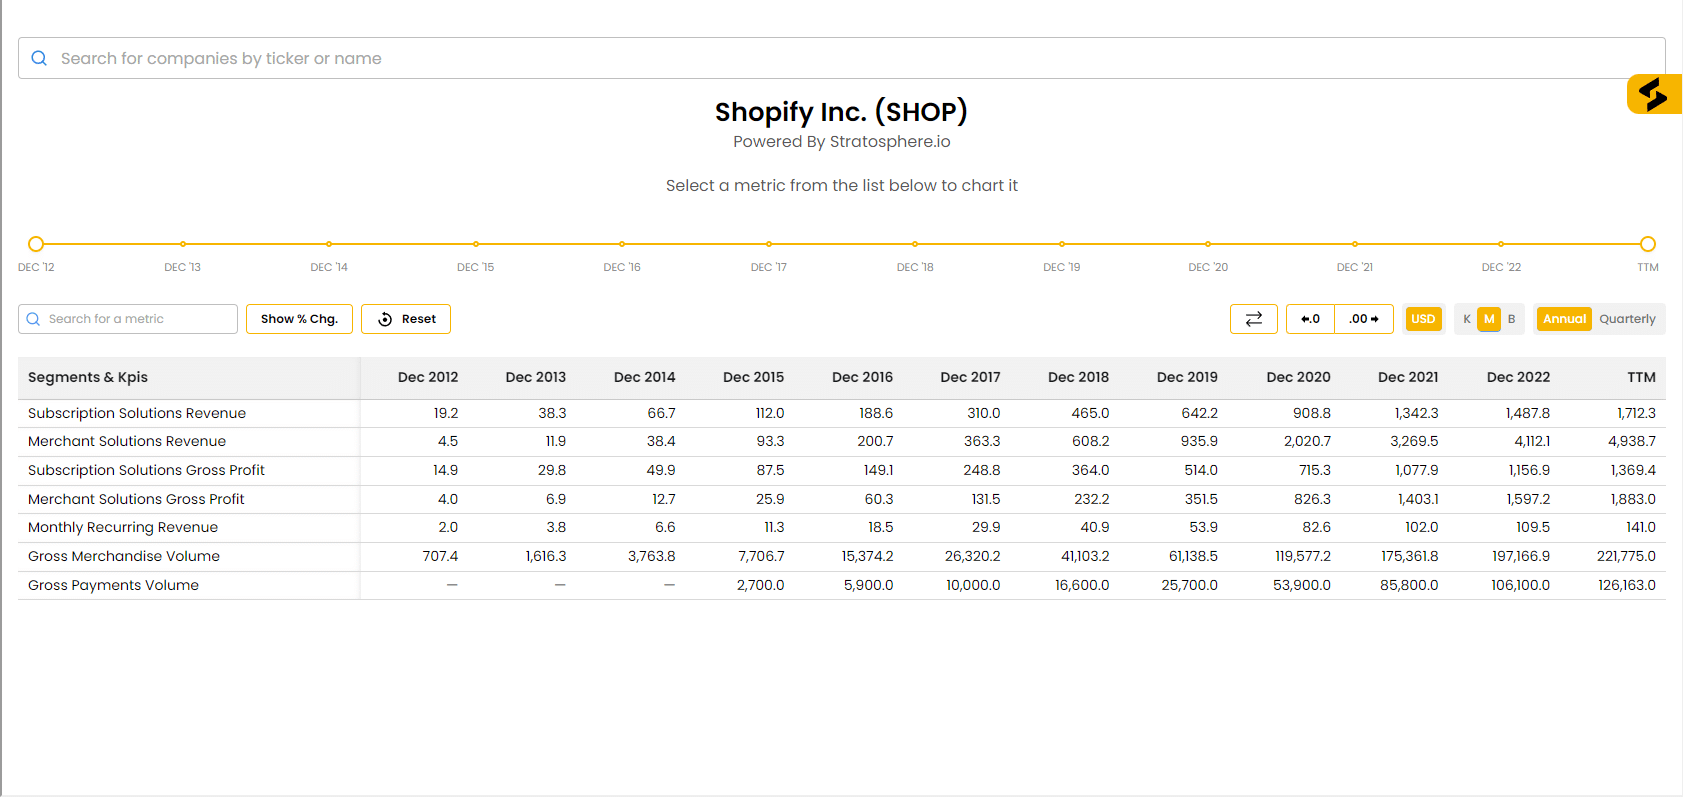Click the Stratosphere logo badge

[x=1653, y=95]
